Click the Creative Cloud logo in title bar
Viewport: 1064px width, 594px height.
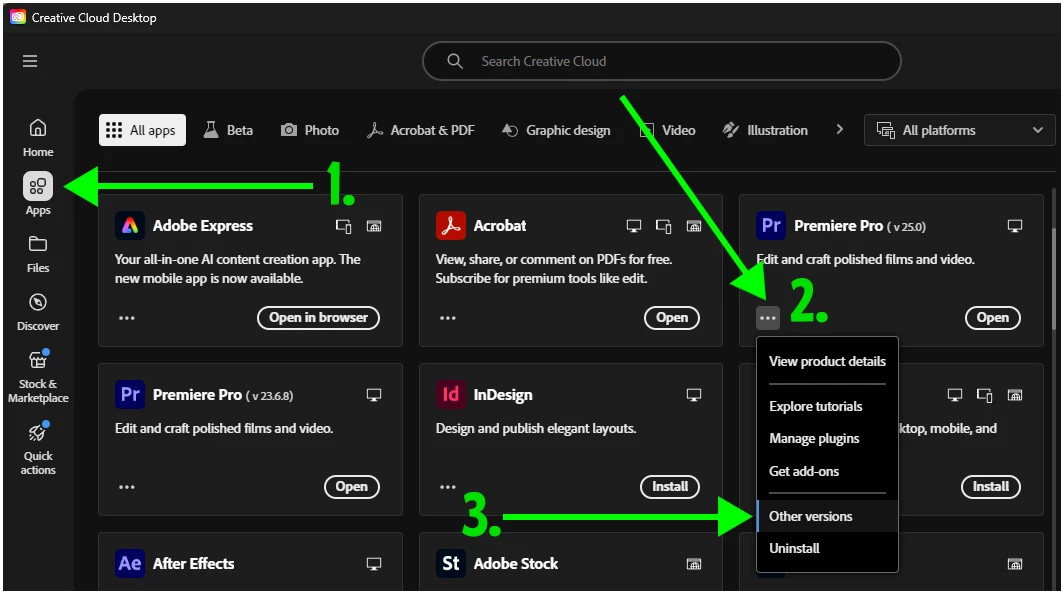(x=18, y=17)
